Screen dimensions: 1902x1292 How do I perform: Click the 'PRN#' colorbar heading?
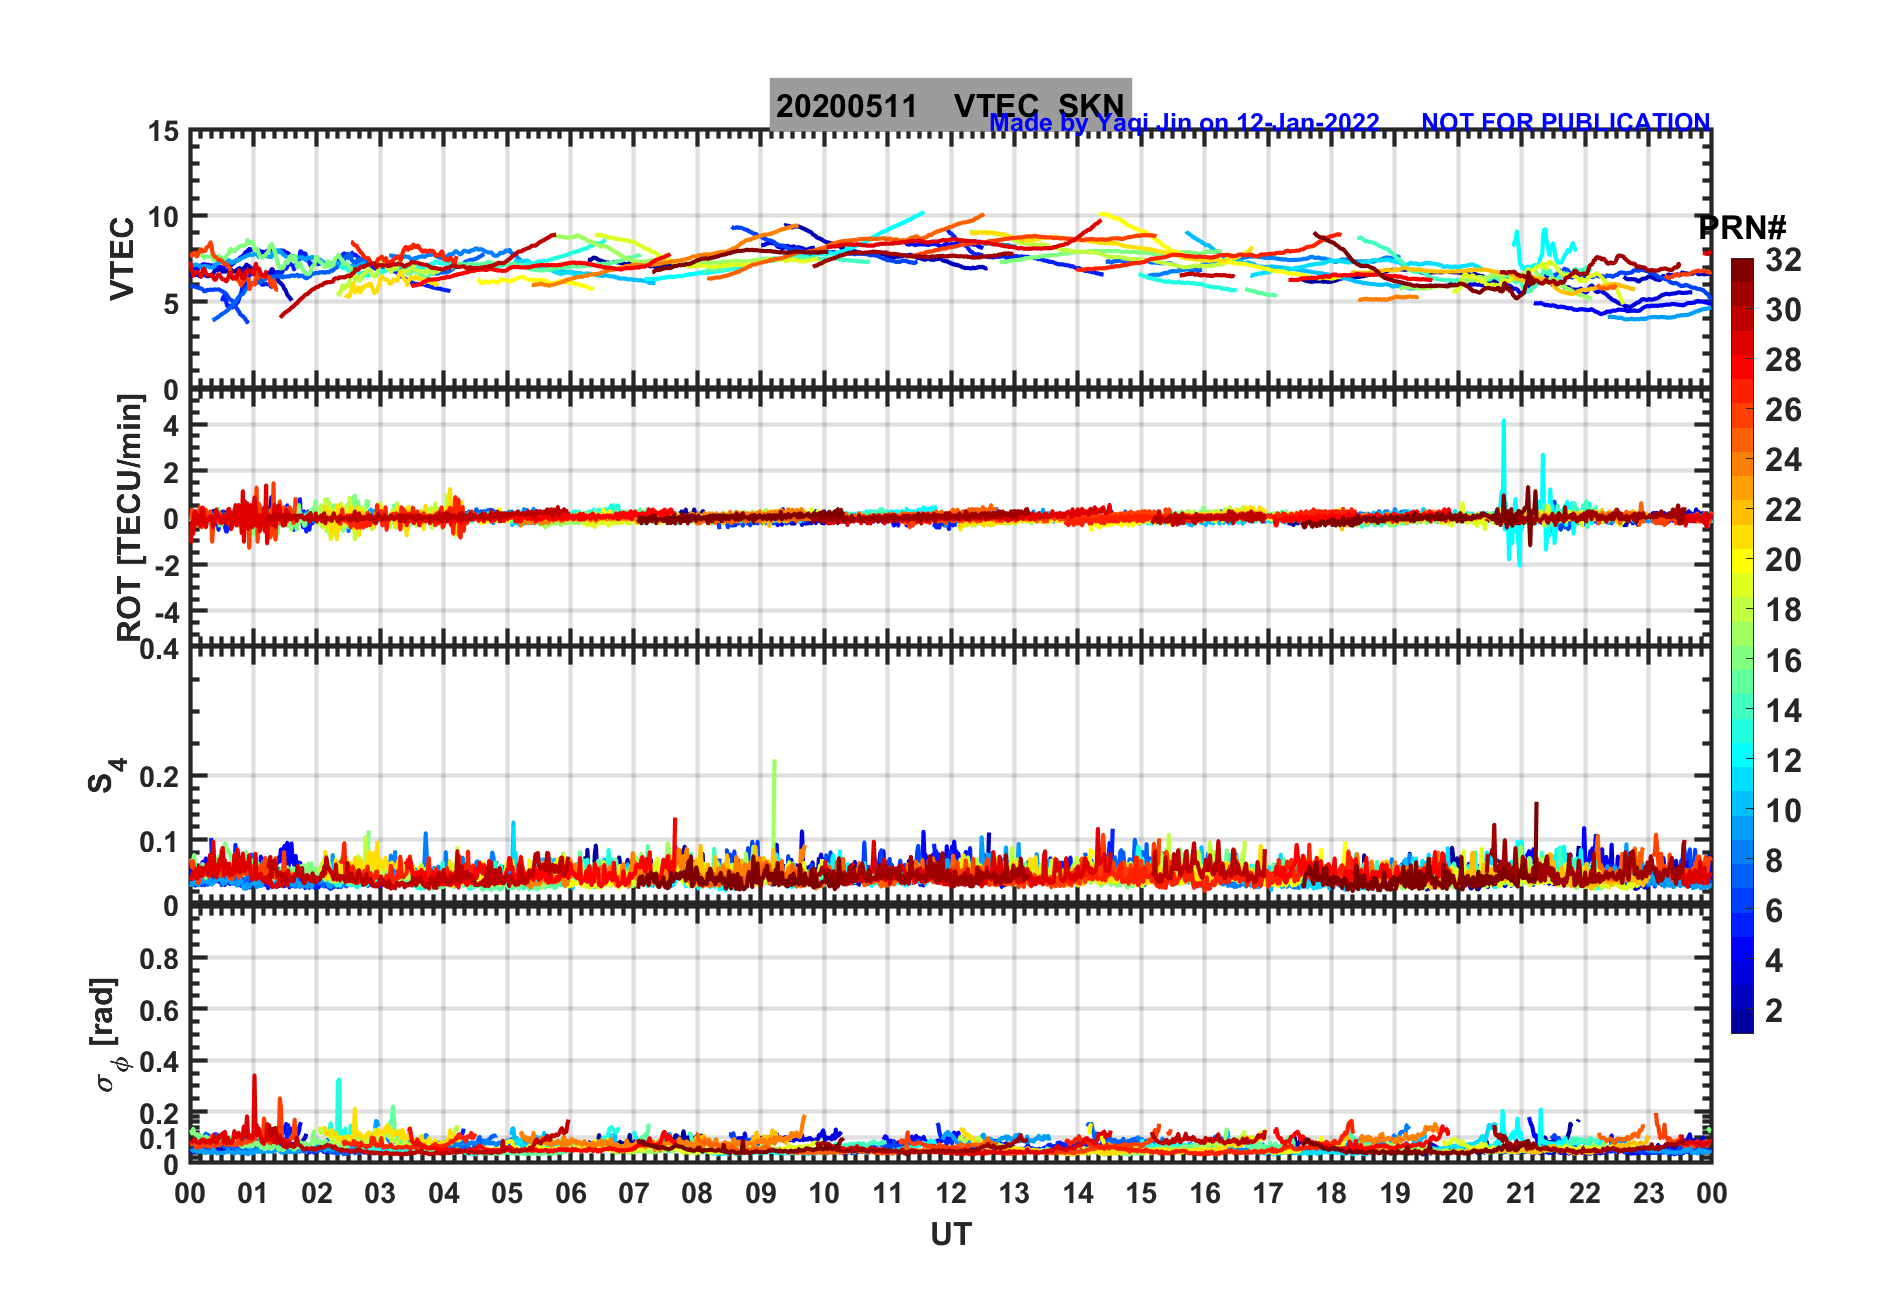(1742, 228)
